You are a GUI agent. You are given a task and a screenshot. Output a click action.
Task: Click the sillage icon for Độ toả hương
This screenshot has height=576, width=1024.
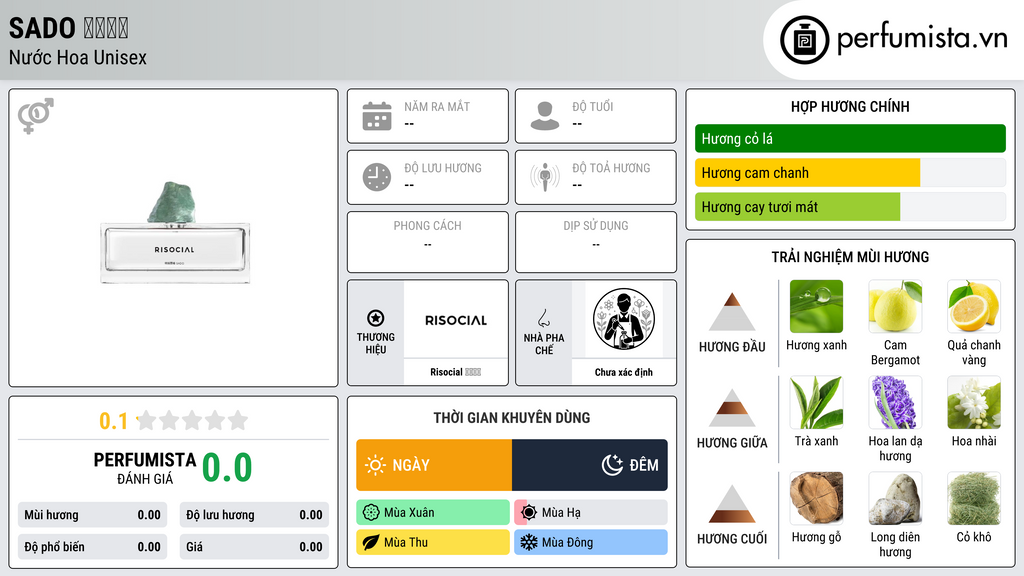(x=545, y=177)
